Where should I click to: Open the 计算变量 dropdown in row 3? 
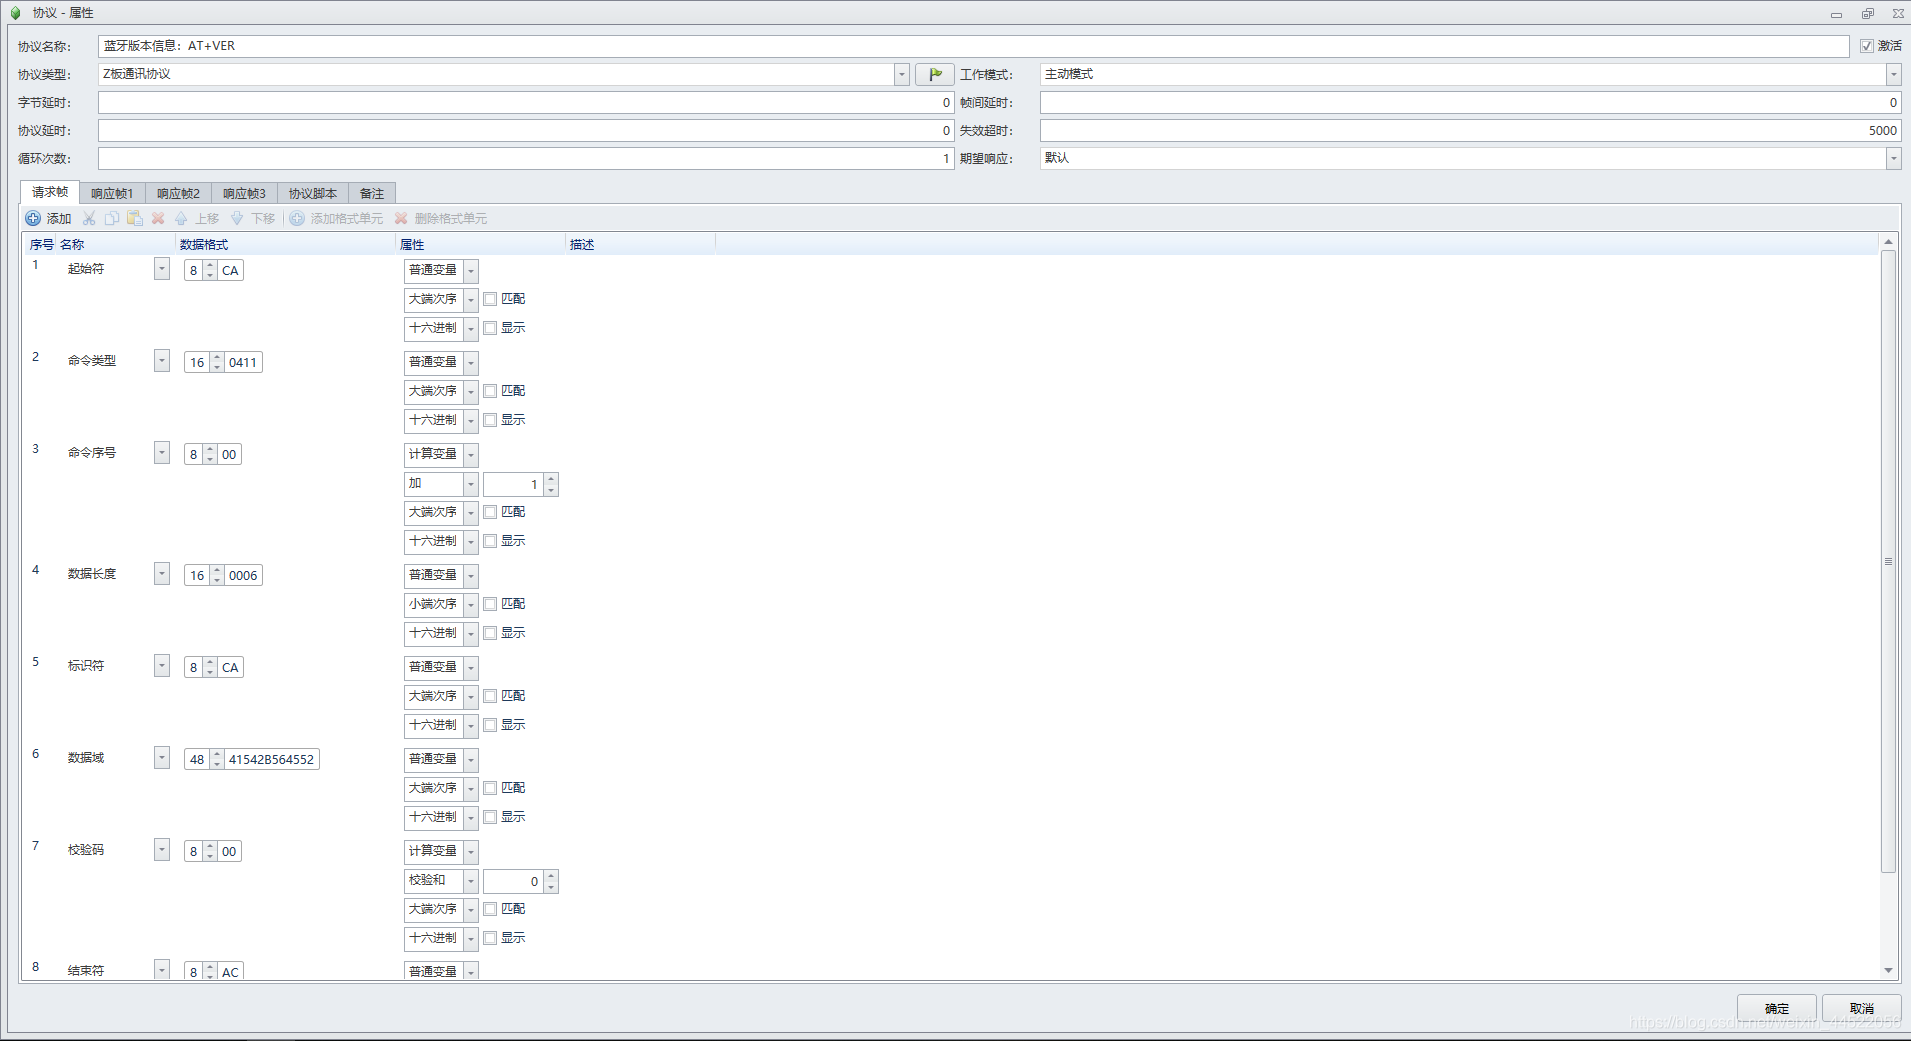471,455
